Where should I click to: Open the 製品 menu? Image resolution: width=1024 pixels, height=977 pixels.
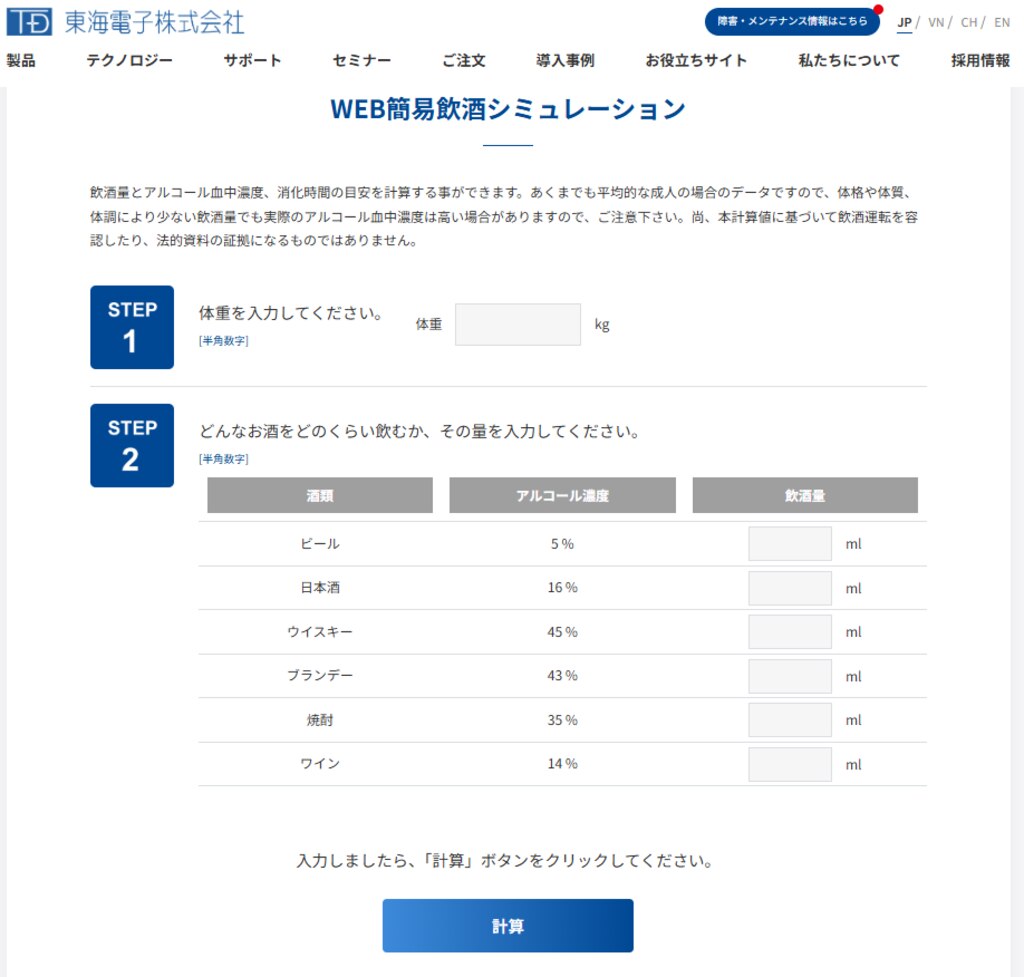coord(20,60)
